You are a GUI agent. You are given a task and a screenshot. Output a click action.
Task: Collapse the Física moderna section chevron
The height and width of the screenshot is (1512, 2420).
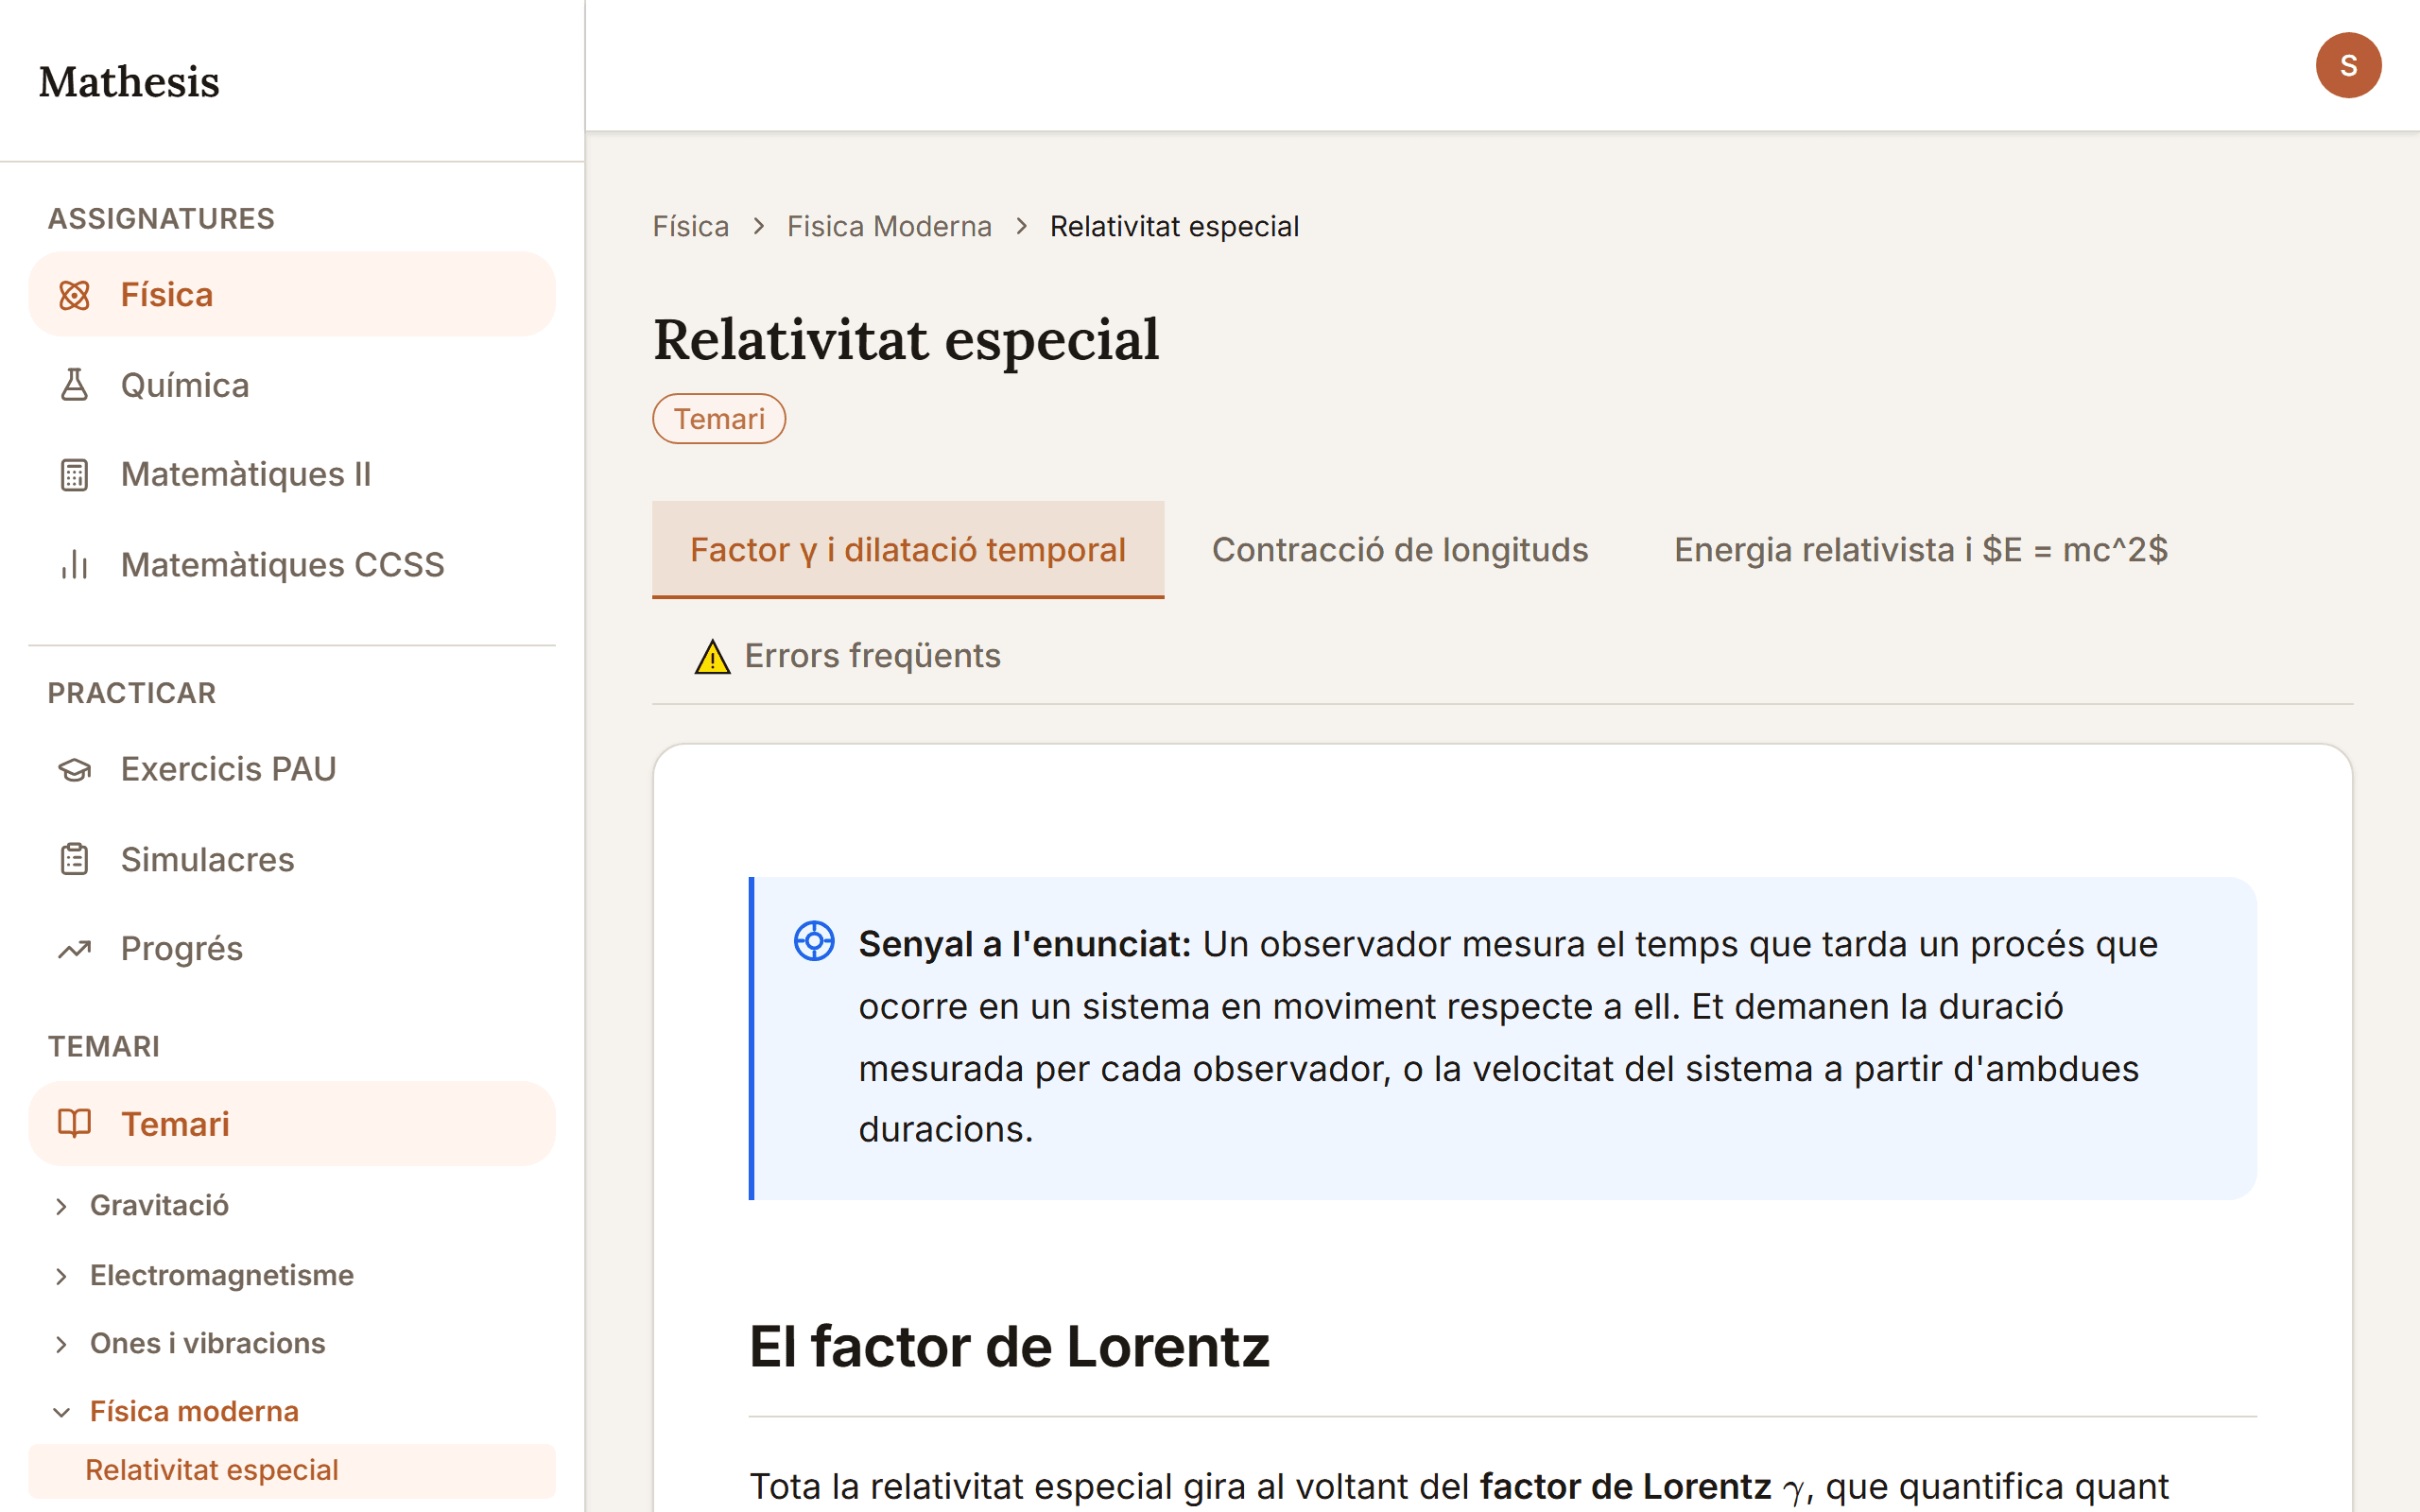[62, 1412]
